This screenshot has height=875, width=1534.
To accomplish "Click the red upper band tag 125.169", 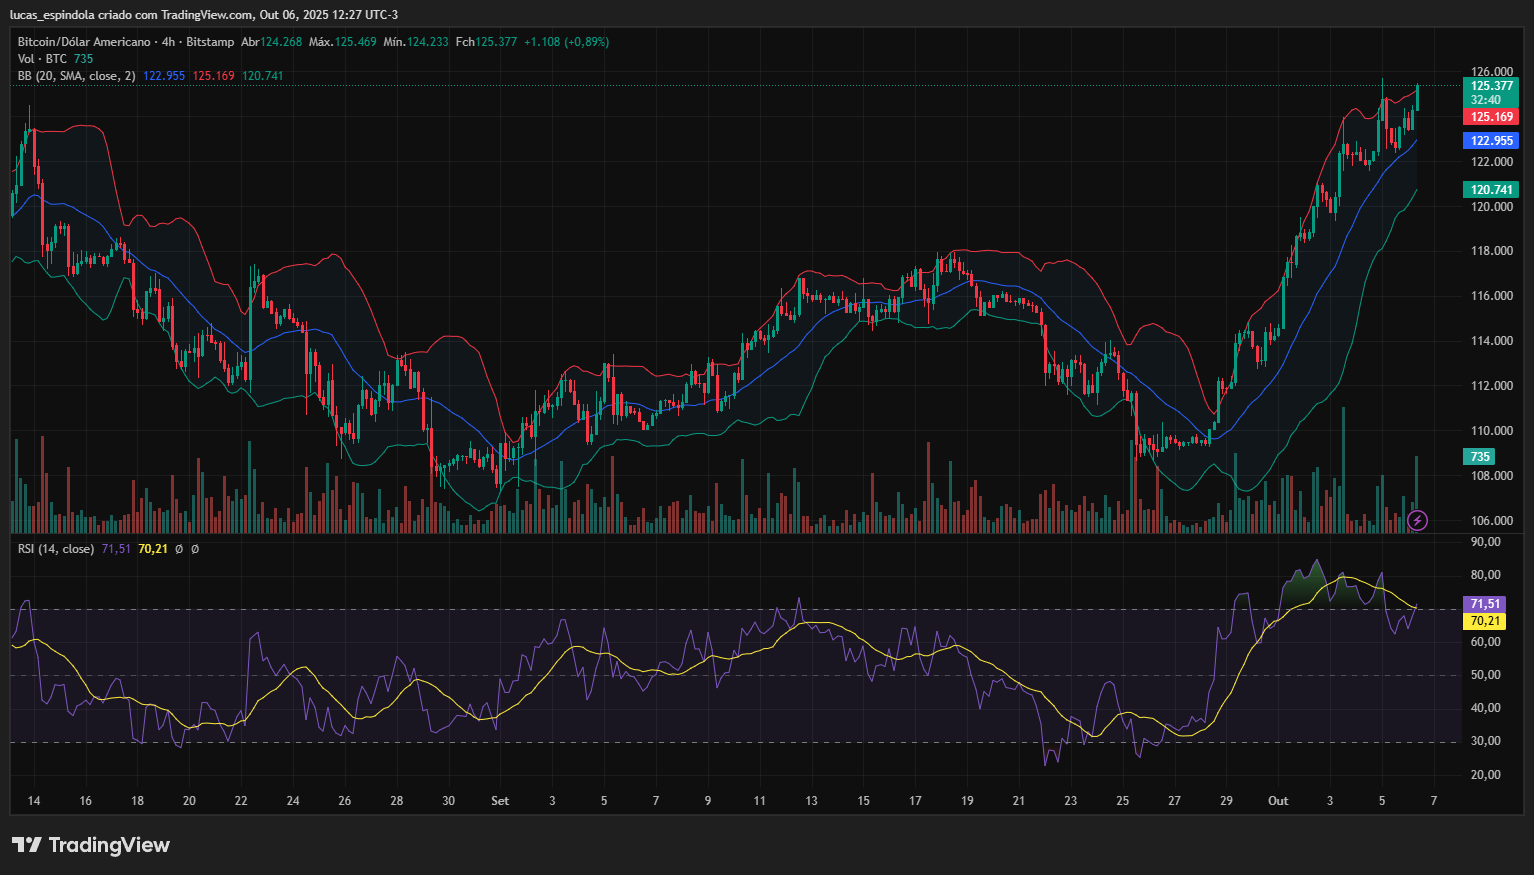I will click(1490, 117).
